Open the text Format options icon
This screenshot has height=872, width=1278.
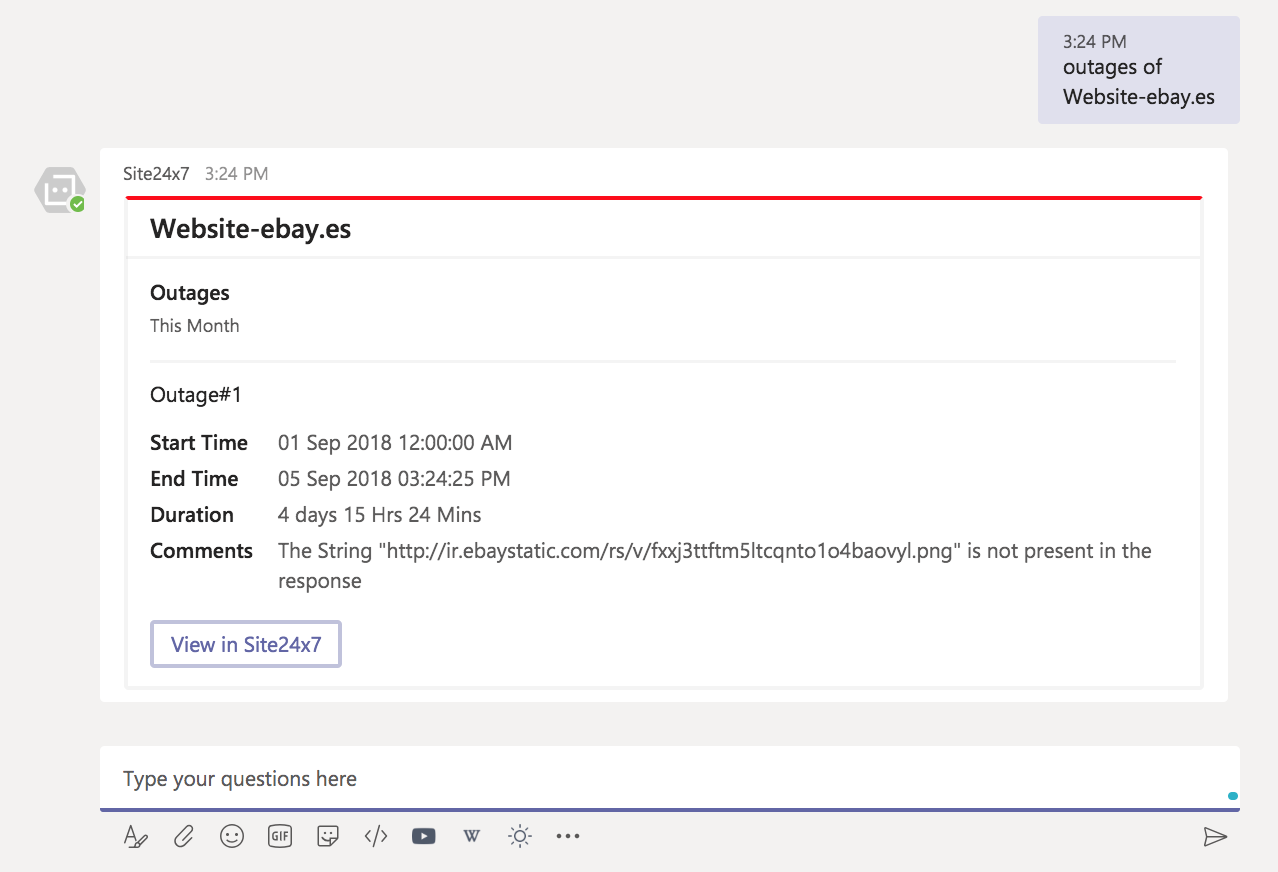tap(135, 836)
